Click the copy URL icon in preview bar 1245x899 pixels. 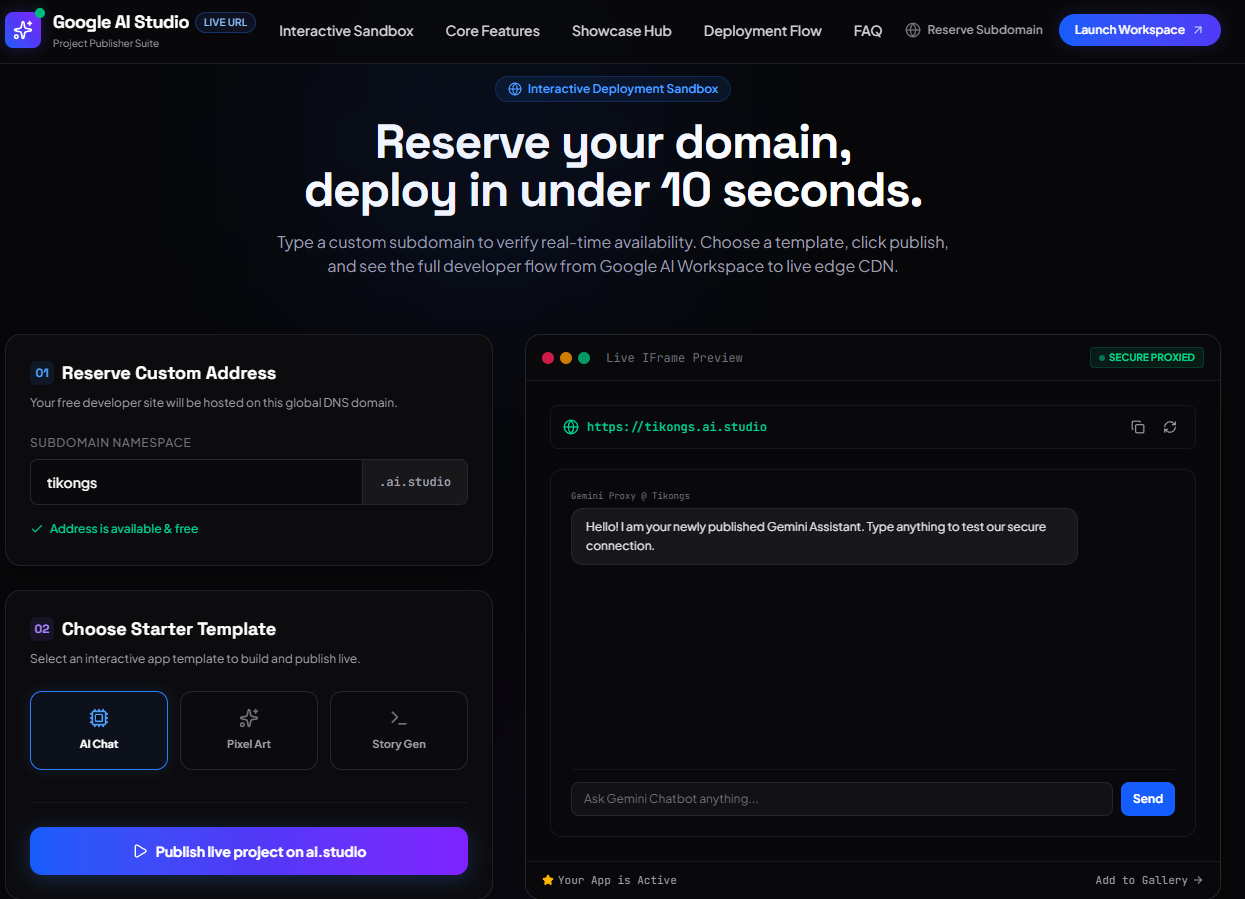(x=1138, y=427)
